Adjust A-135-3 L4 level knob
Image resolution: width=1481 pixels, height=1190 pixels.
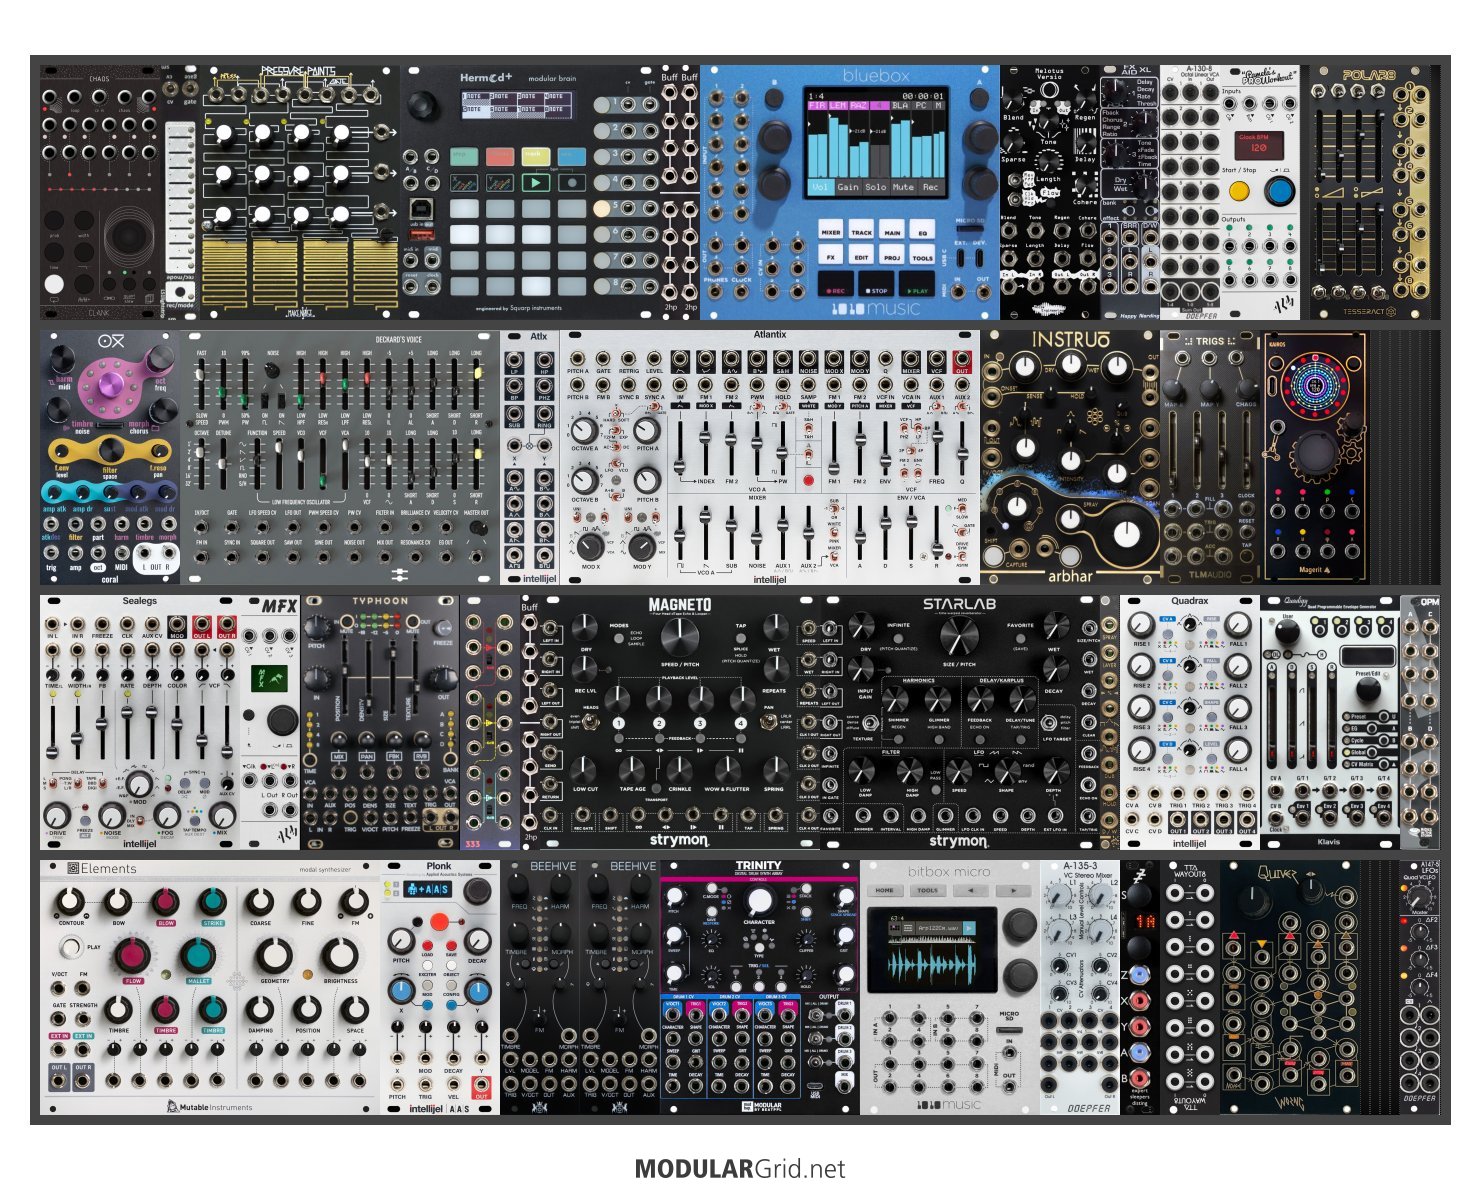coord(1099,932)
